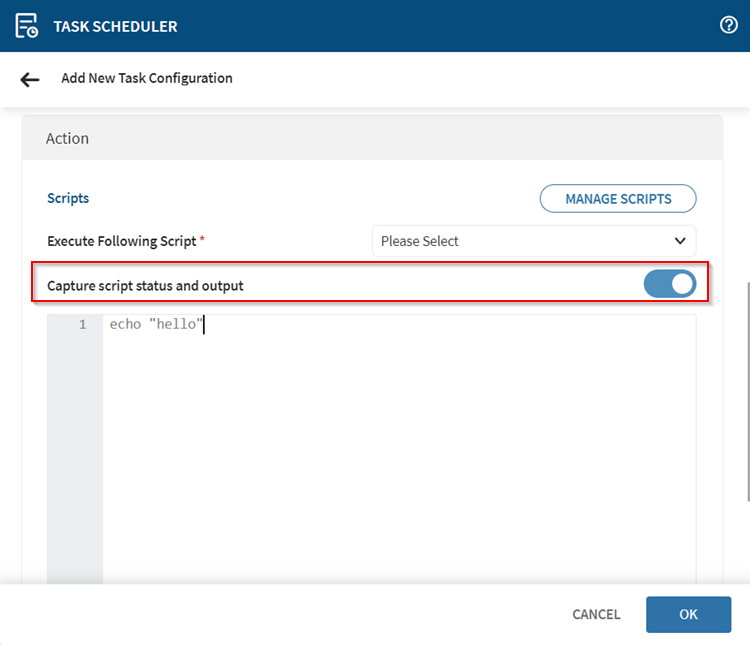750x645 pixels.
Task: Disable capture script status and output switch
Action: point(669,284)
